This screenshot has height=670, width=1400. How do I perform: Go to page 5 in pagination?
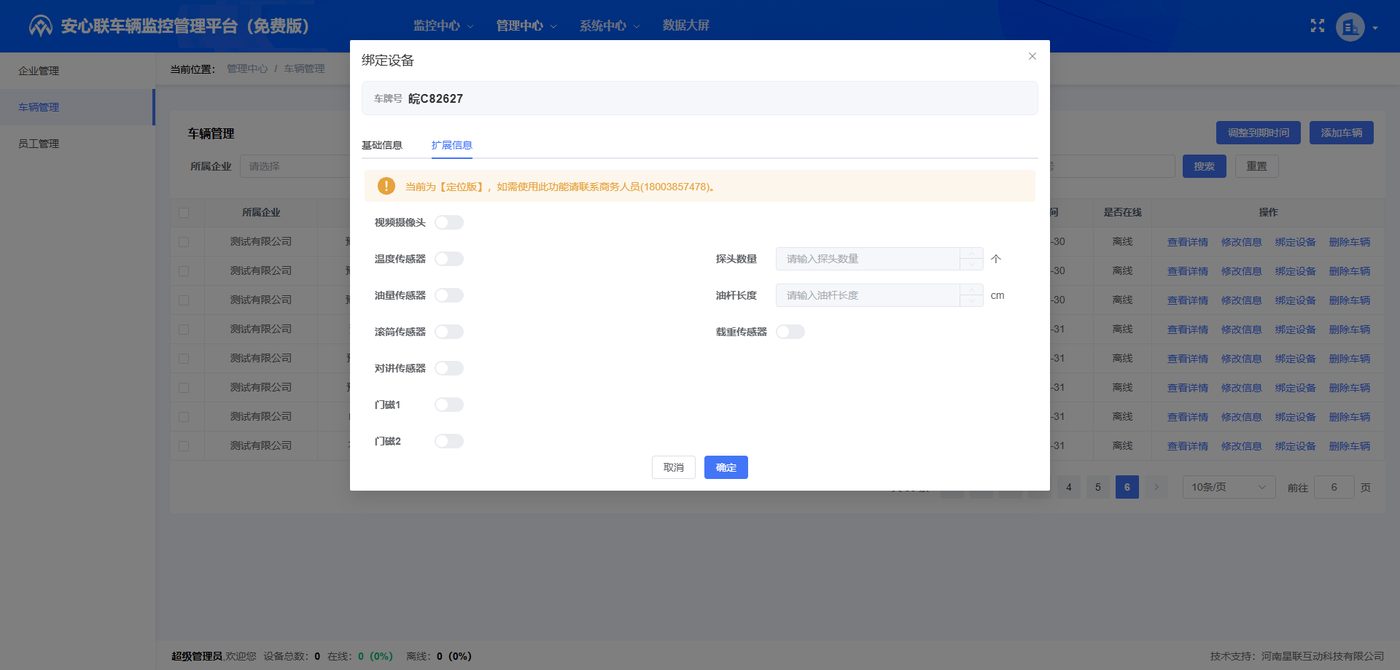pyautogui.click(x=1098, y=487)
